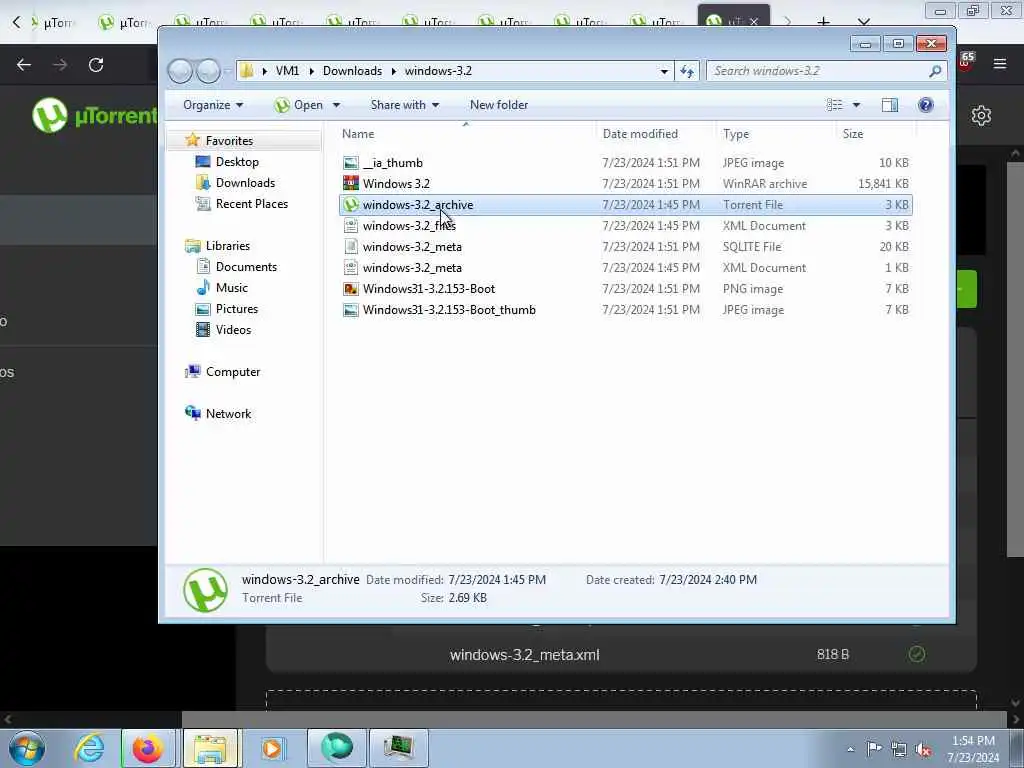The height and width of the screenshot is (768, 1024).
Task: Sort files by Date modified column
Action: pyautogui.click(x=640, y=134)
